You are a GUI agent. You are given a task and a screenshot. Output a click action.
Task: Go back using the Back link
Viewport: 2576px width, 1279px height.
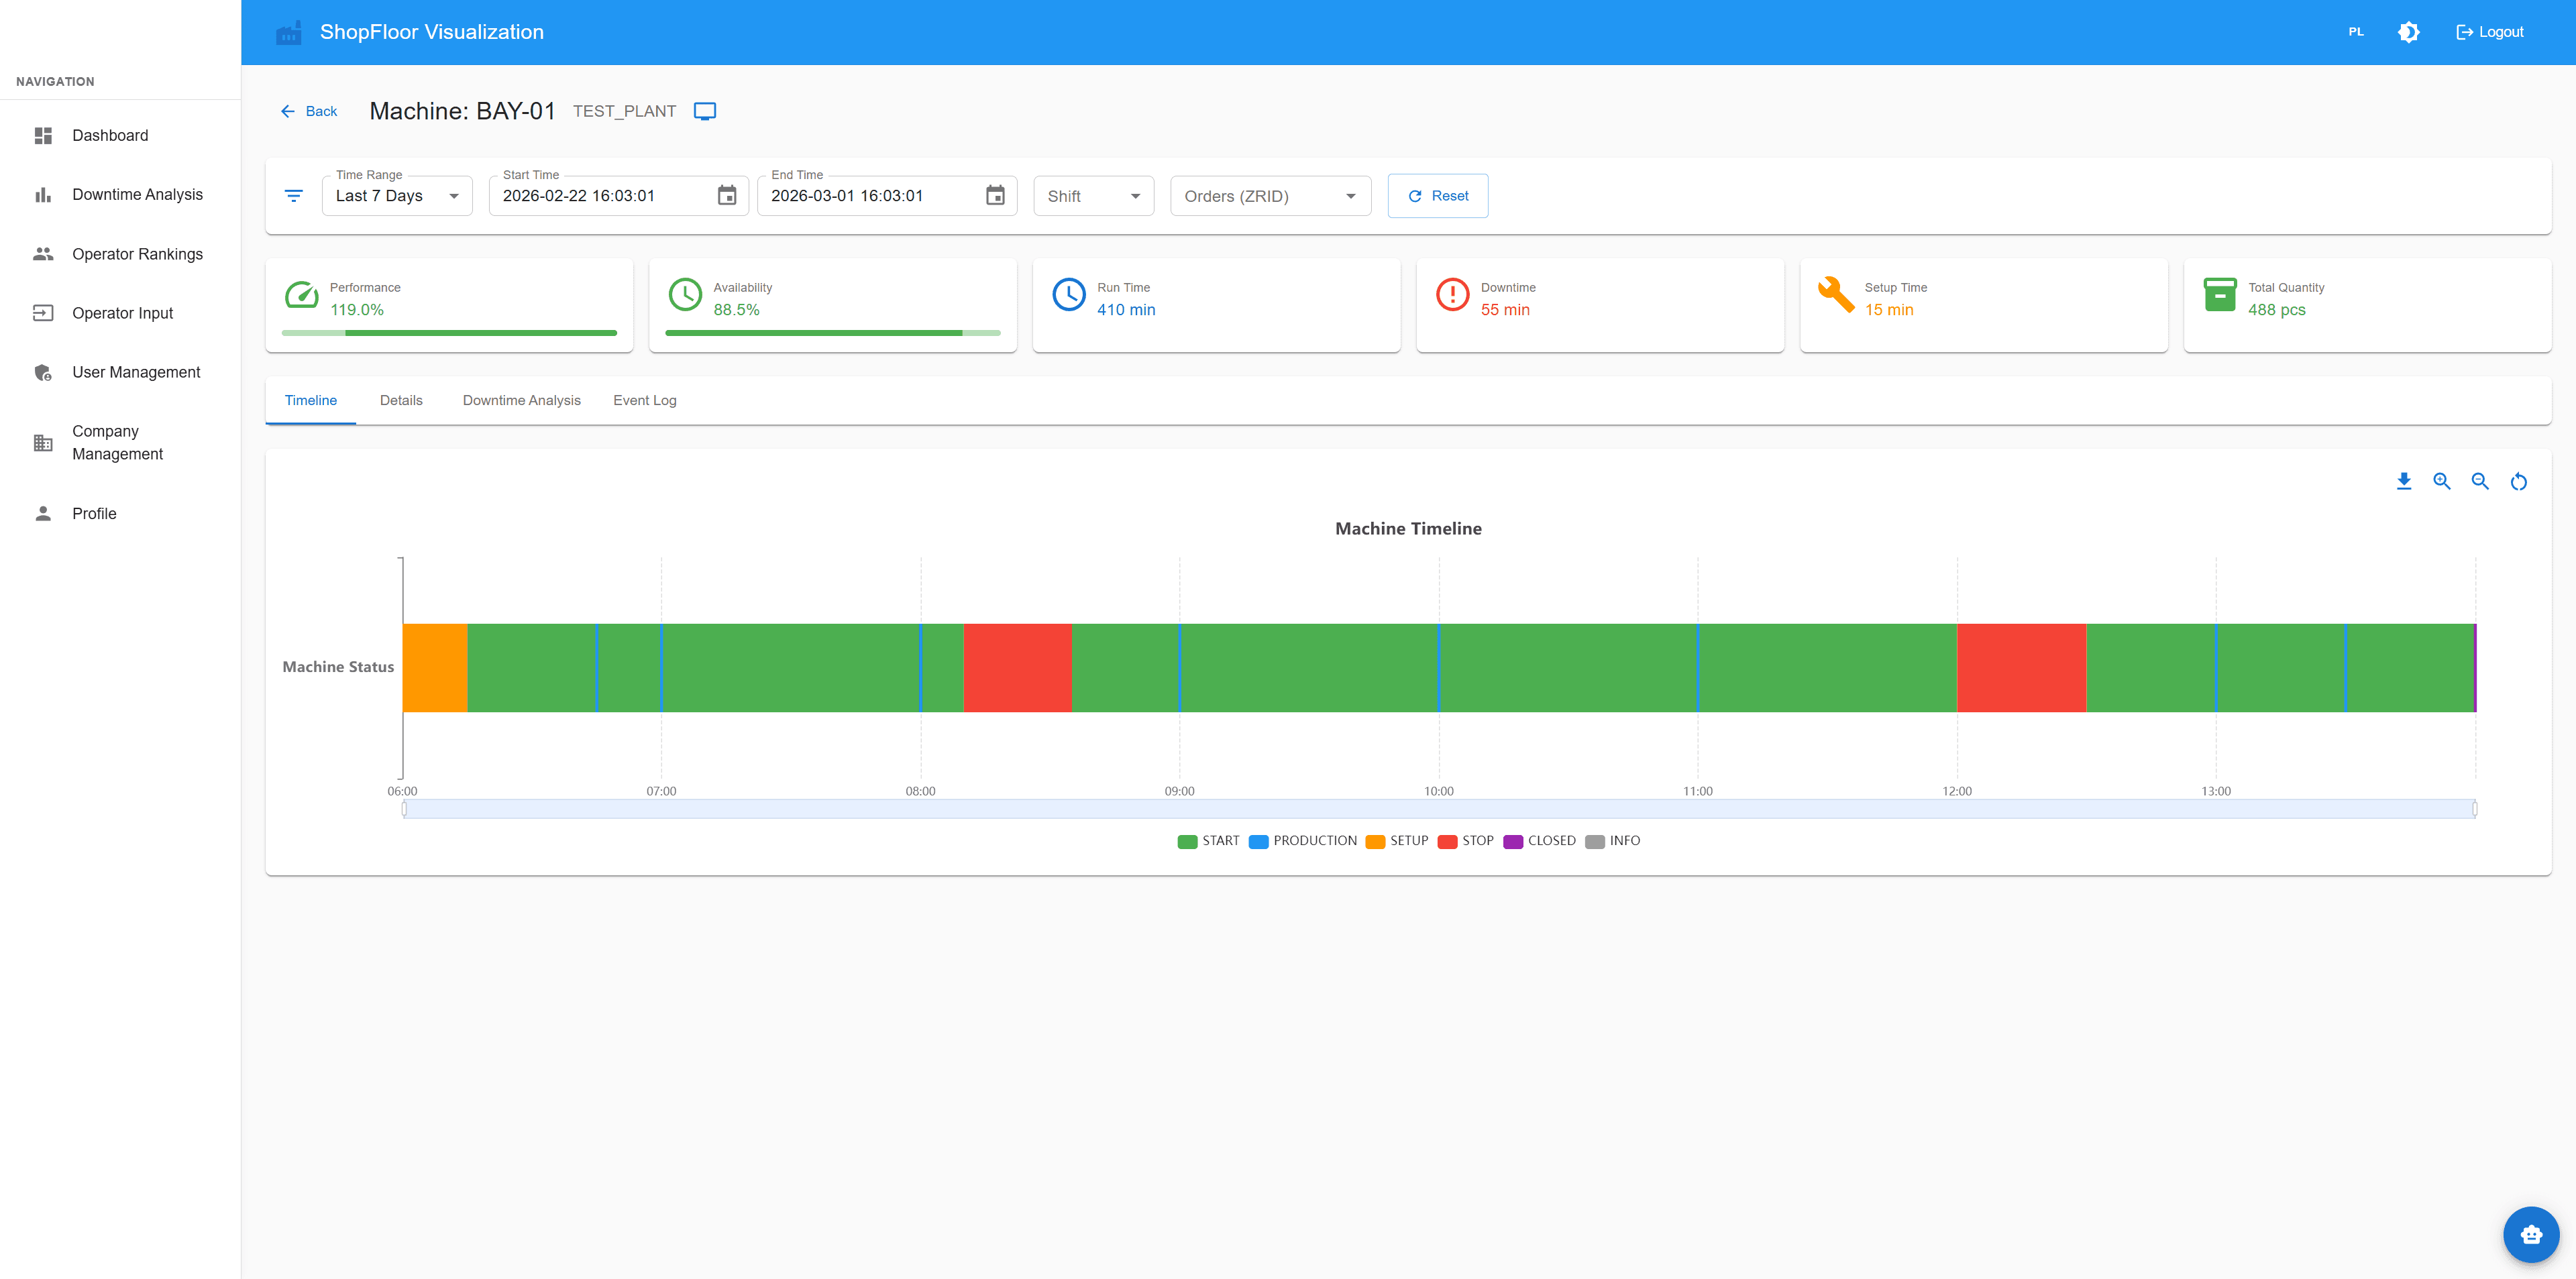click(x=309, y=111)
